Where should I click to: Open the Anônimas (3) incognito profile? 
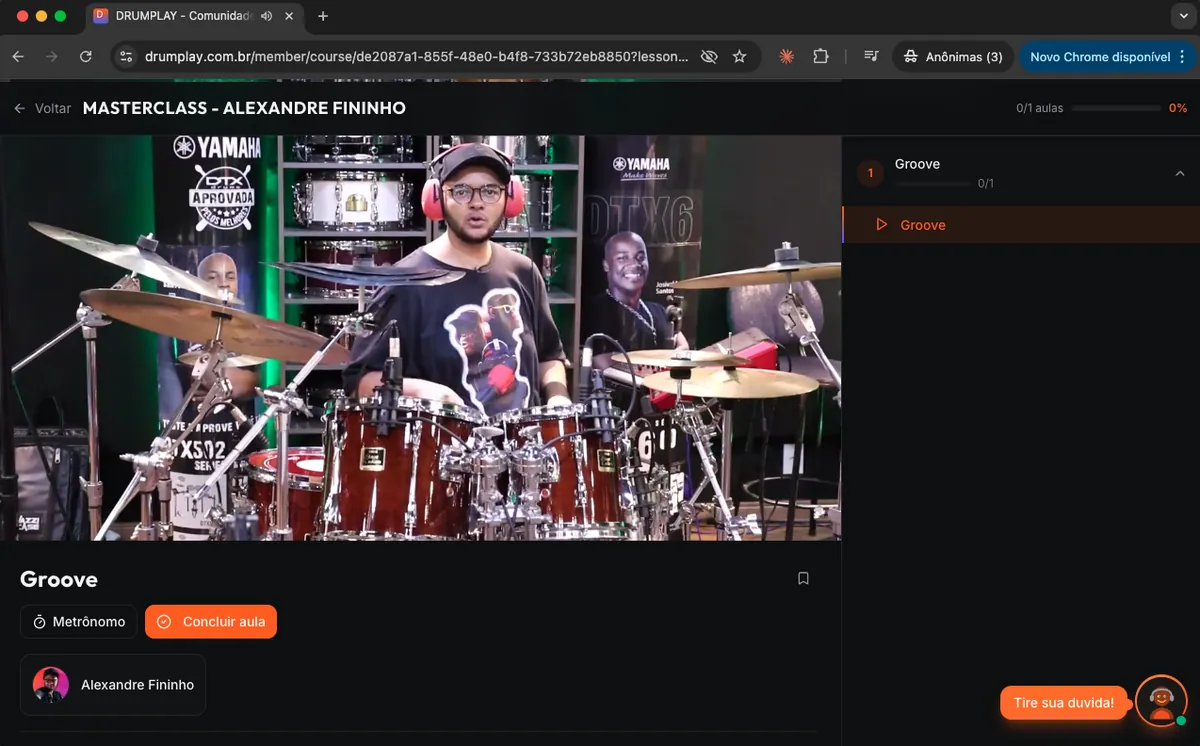click(952, 57)
